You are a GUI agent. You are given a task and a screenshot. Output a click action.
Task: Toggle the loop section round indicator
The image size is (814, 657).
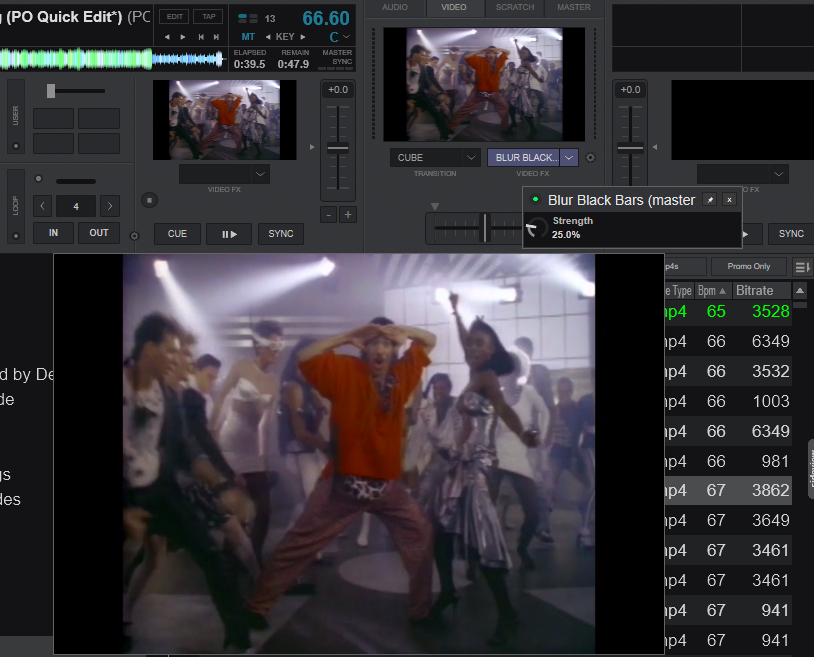point(38,179)
